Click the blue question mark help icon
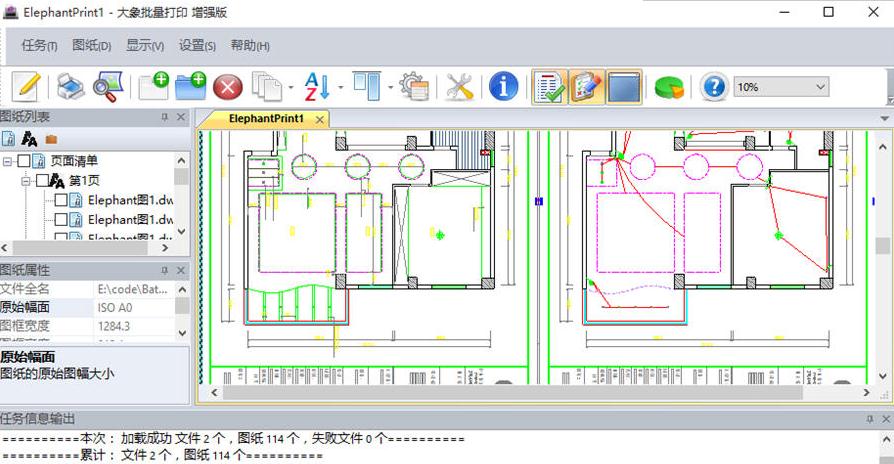The height and width of the screenshot is (464, 894). [713, 87]
